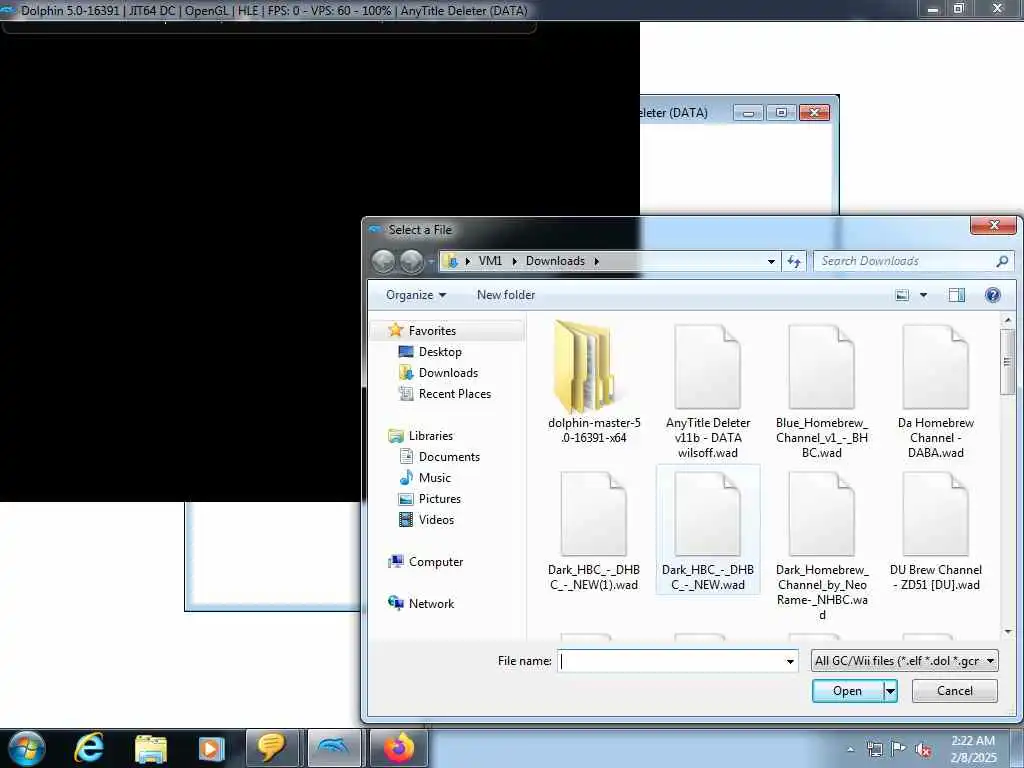Image resolution: width=1024 pixels, height=768 pixels.
Task: Open Music library
Action: pos(434,478)
